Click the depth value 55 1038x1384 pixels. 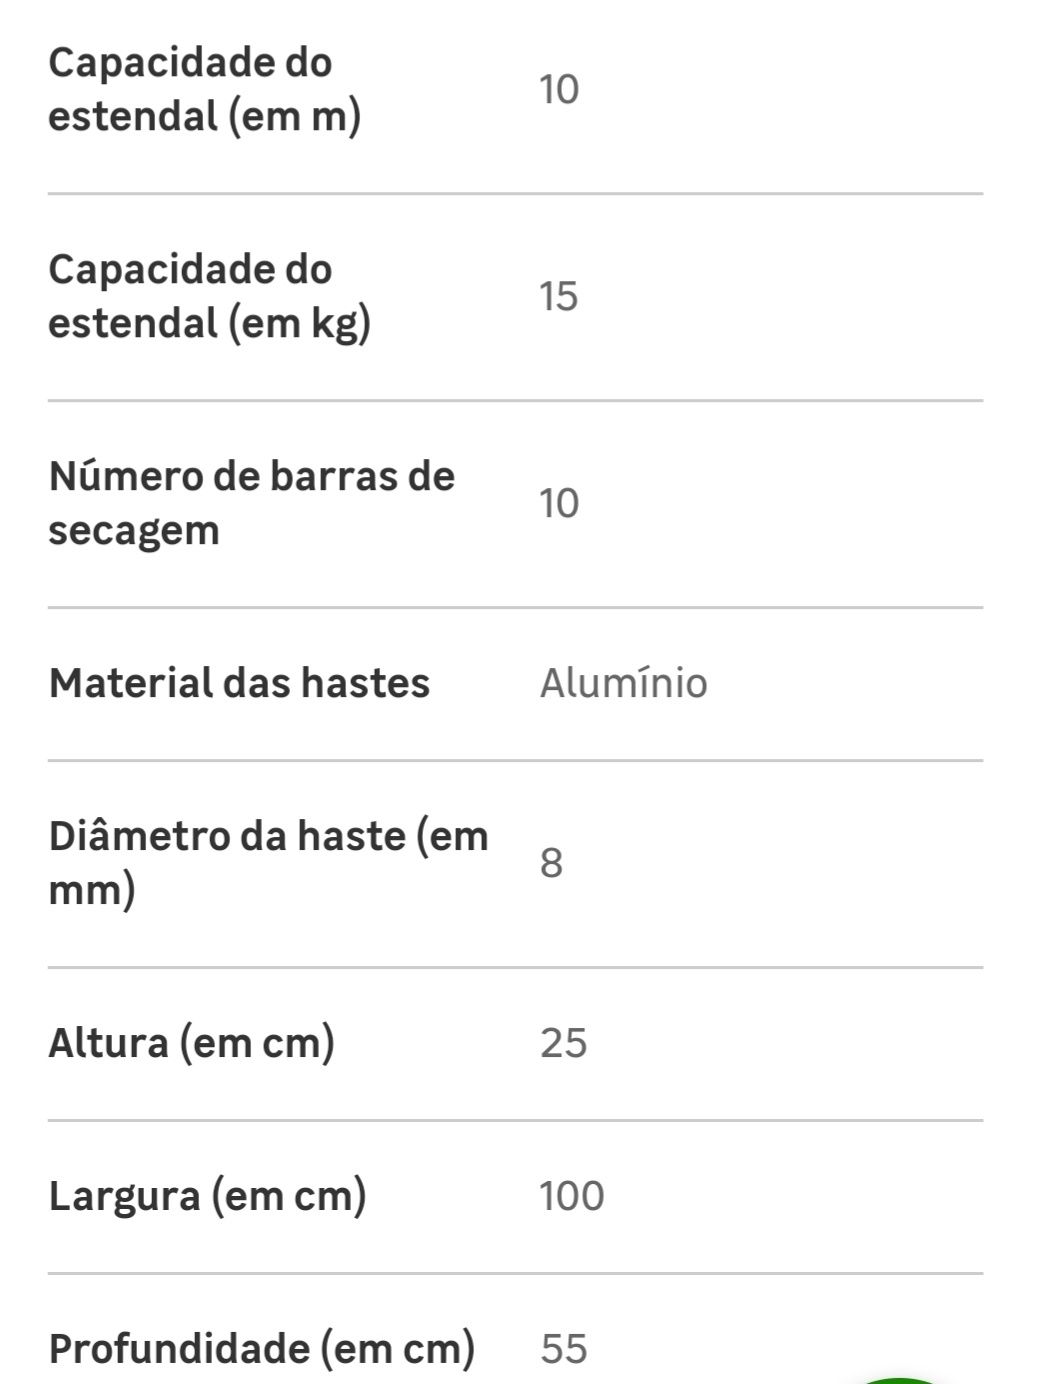[x=564, y=1350]
